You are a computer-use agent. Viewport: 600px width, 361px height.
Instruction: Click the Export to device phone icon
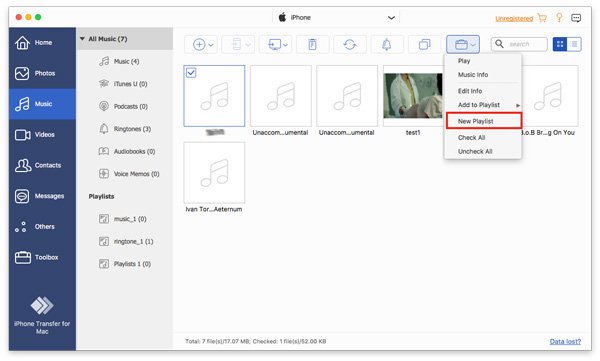pos(236,44)
